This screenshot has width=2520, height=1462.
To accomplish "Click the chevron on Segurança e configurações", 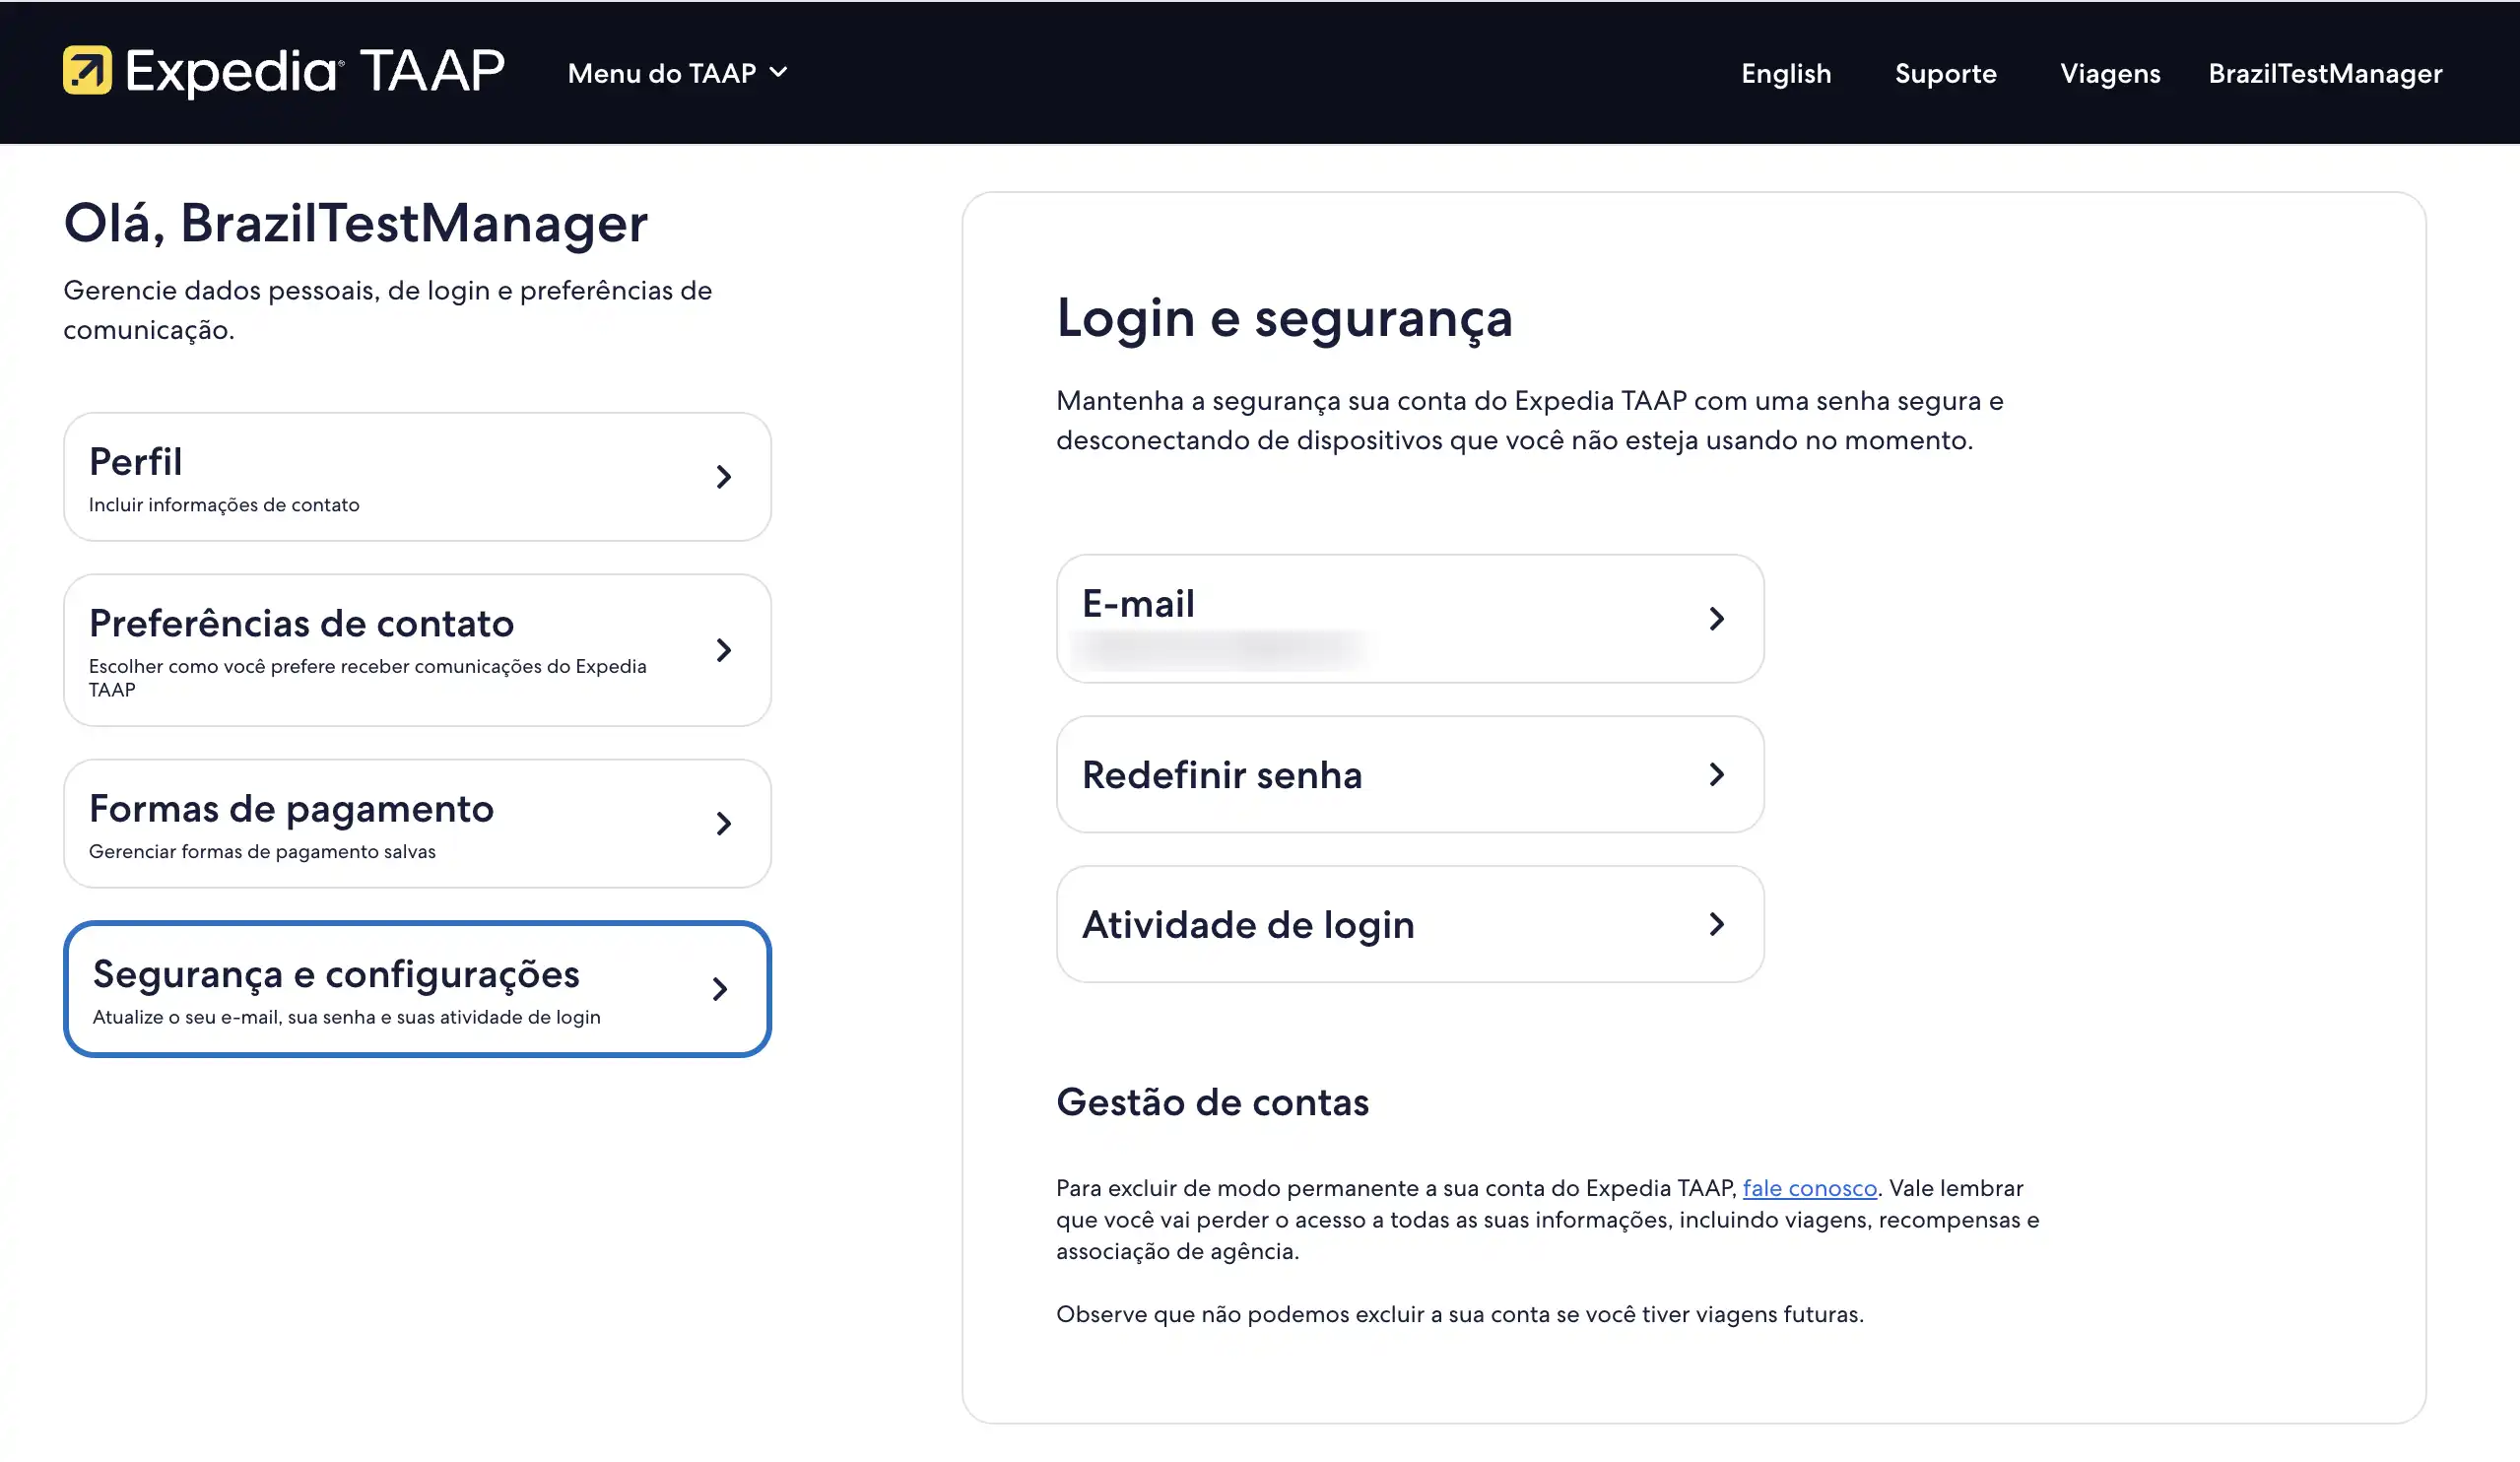I will [x=720, y=989].
